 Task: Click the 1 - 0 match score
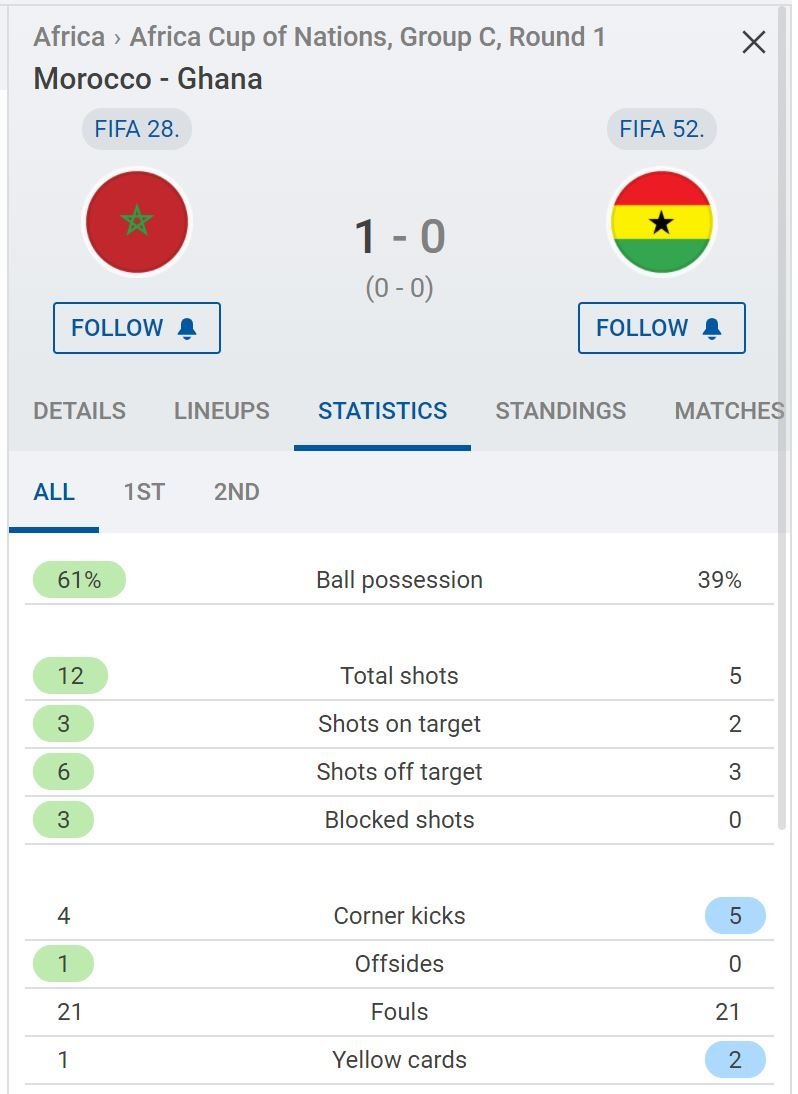pyautogui.click(x=400, y=237)
